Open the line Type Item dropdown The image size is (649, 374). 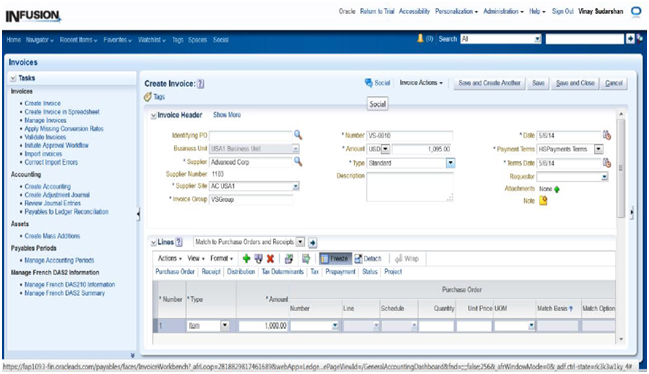coord(225,326)
